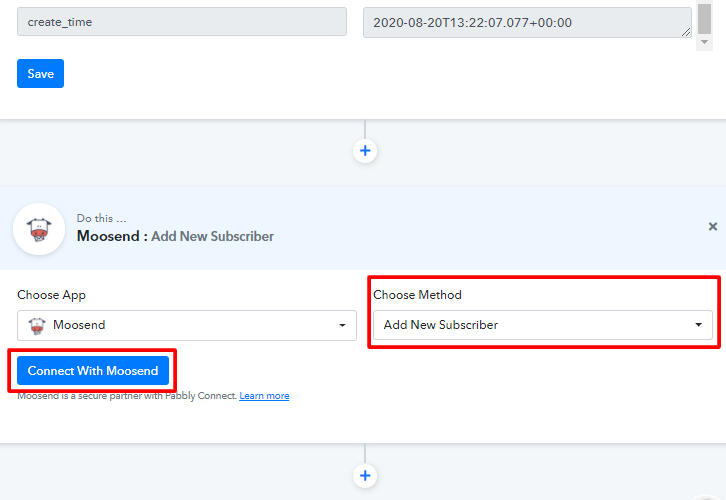726x500 pixels.
Task: Click the large Moosend cow logo
Action: tap(39, 229)
